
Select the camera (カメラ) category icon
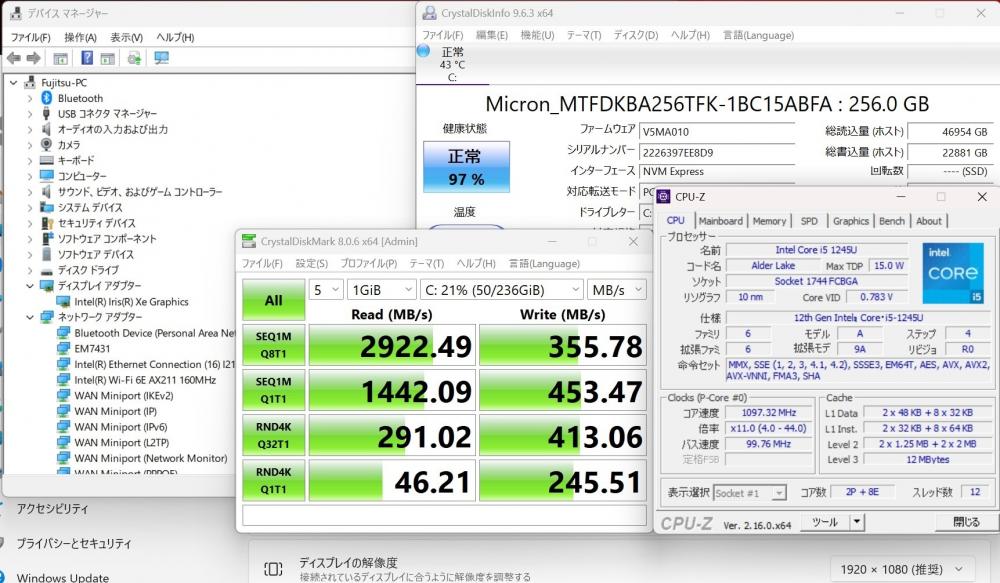click(47, 145)
